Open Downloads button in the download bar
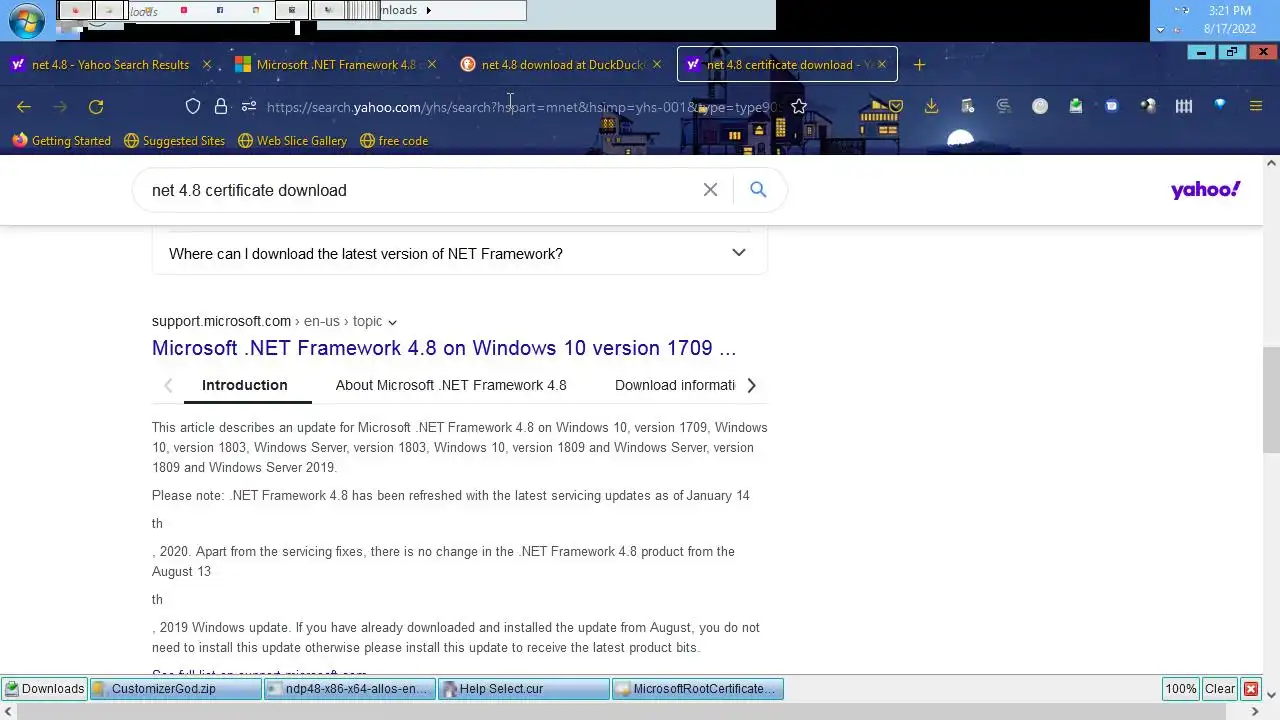 (x=44, y=689)
